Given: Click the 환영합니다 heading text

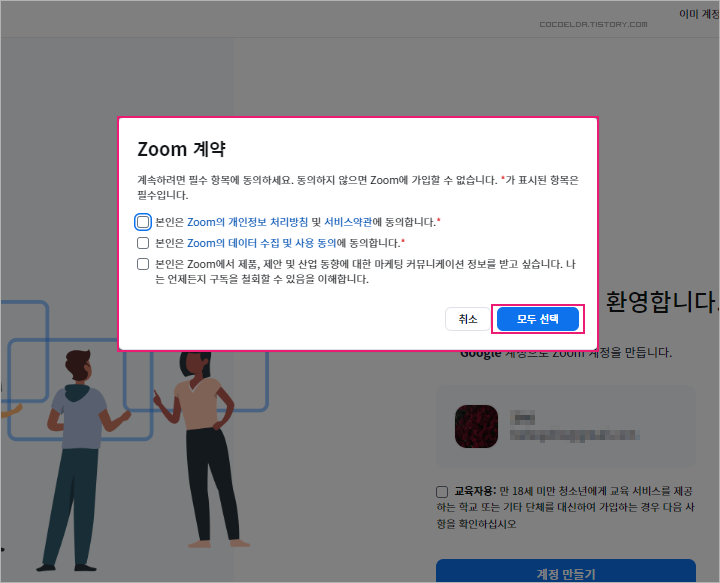Looking at the screenshot, I should [661, 302].
